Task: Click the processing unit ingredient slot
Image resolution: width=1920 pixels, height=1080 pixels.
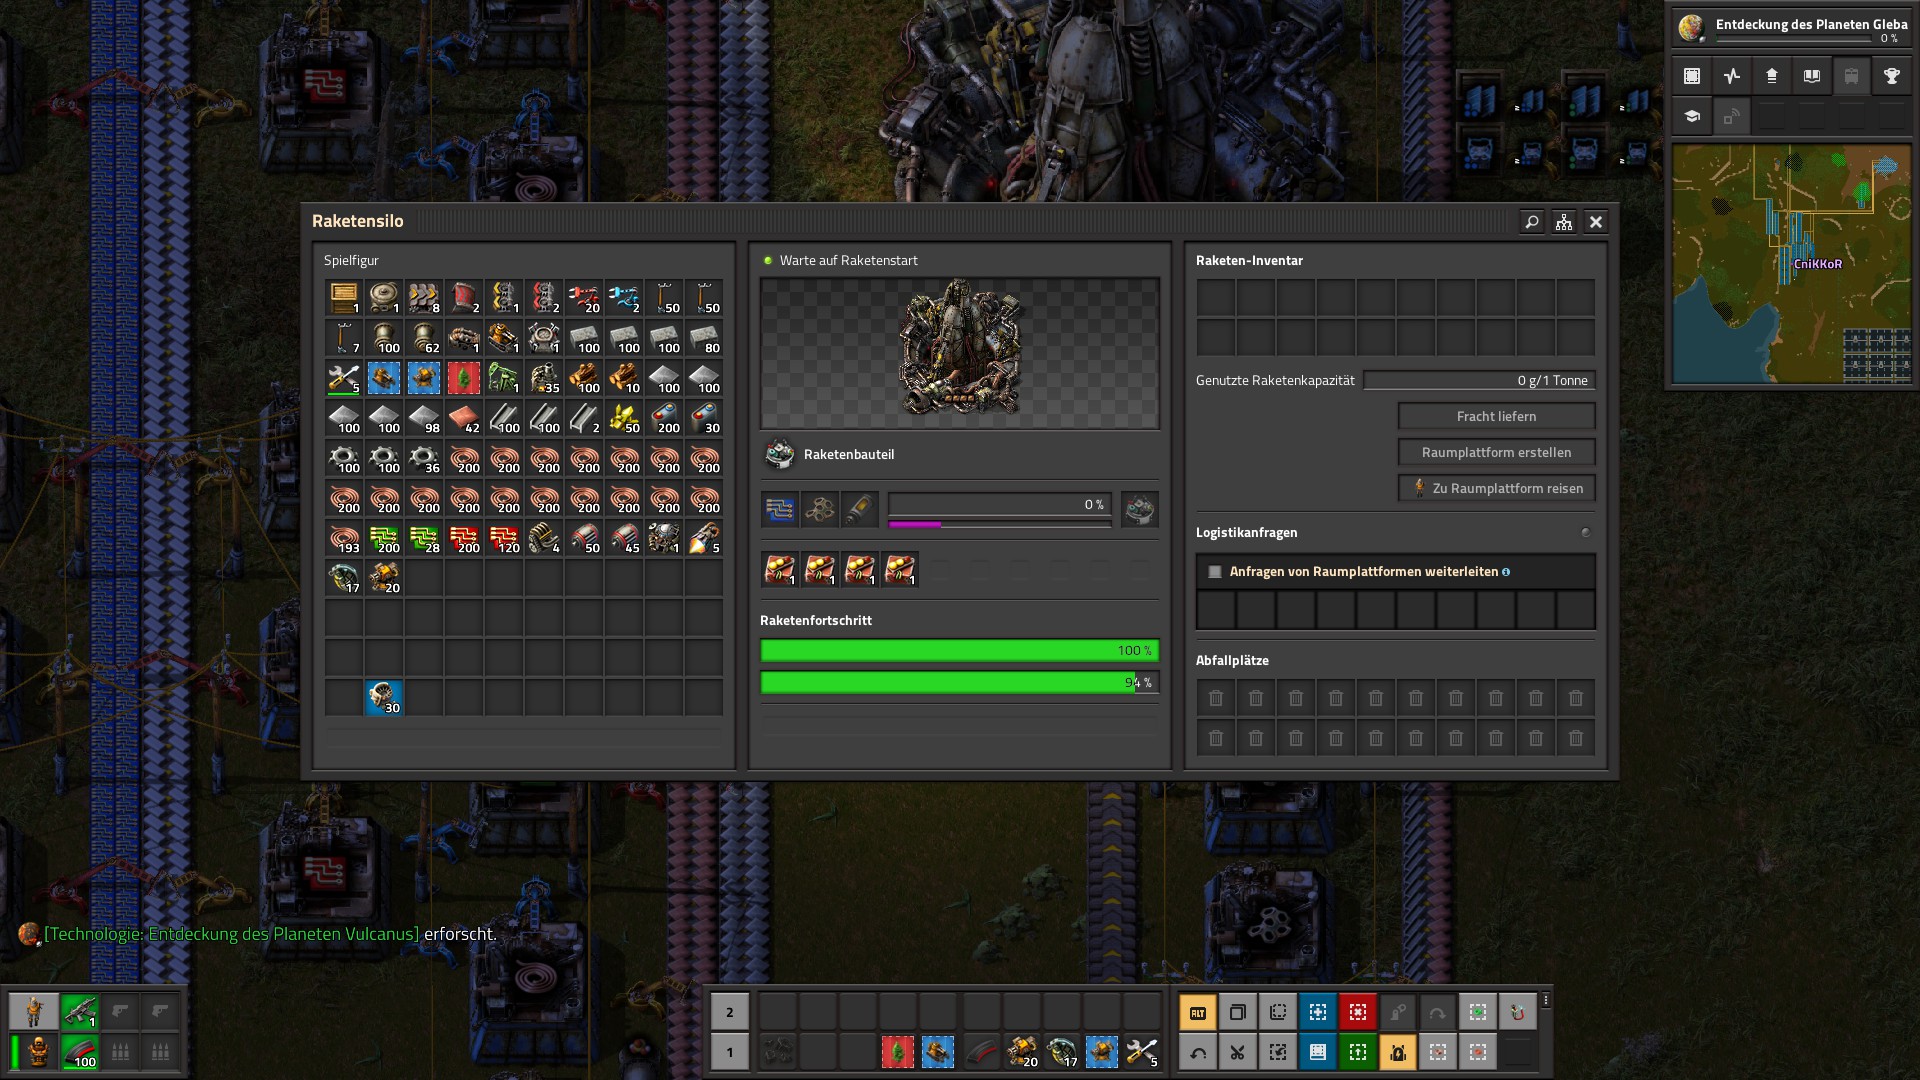Action: click(780, 509)
